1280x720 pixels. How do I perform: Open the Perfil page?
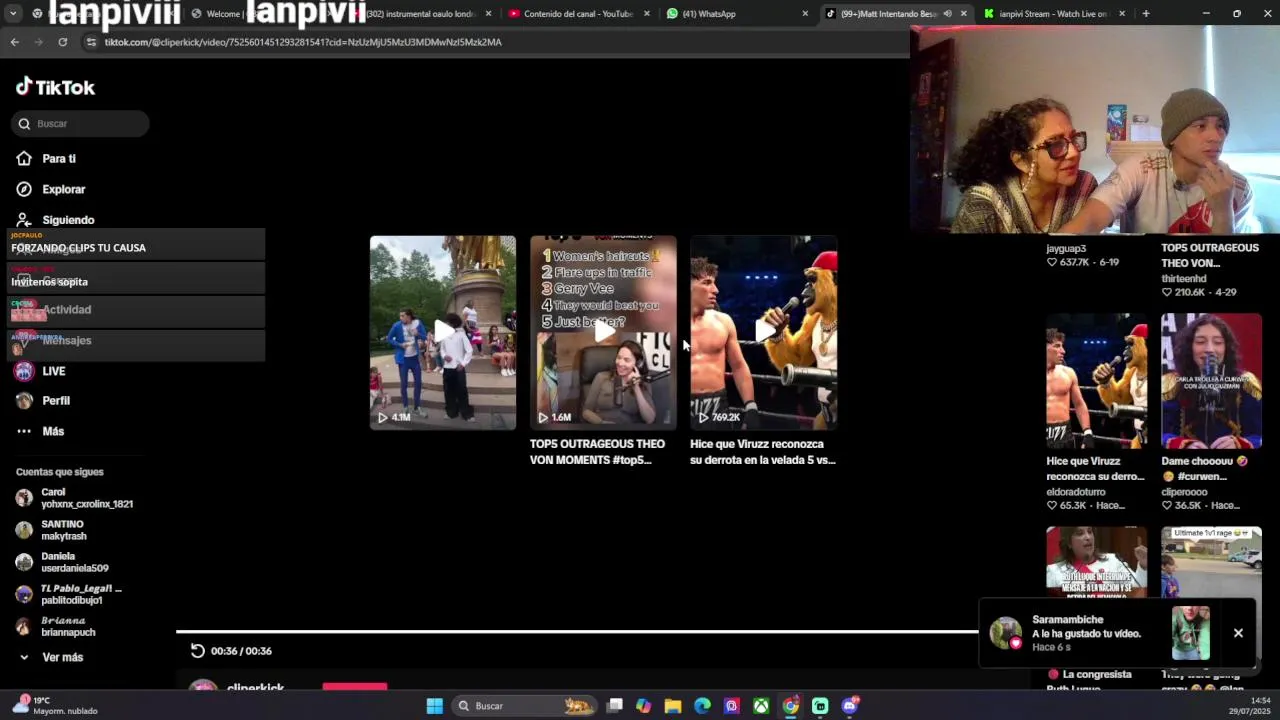tap(56, 401)
